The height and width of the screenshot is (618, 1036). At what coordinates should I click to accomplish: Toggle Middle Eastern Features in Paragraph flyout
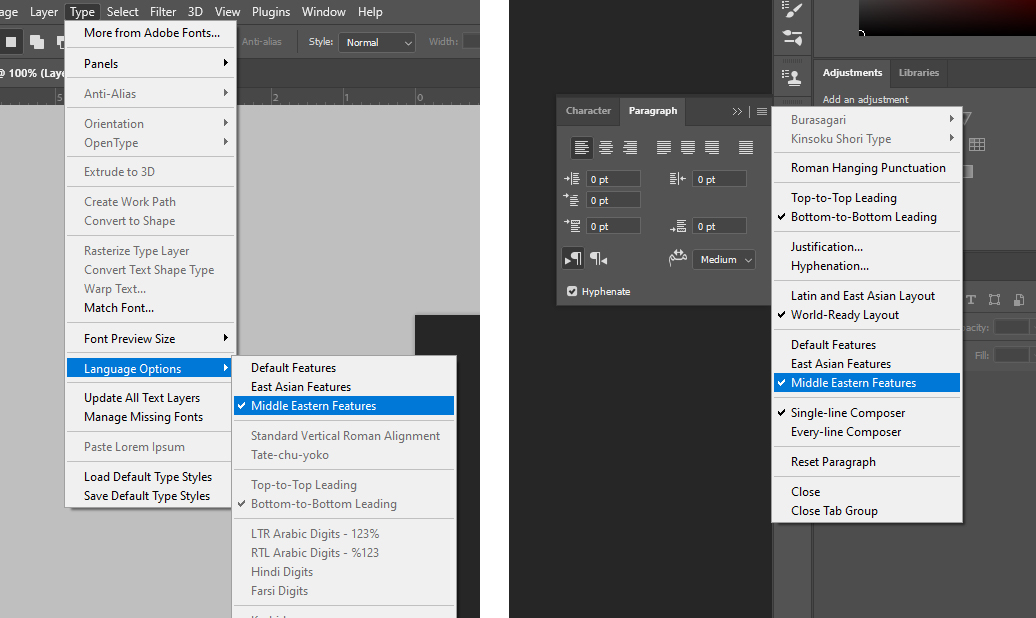(x=867, y=383)
